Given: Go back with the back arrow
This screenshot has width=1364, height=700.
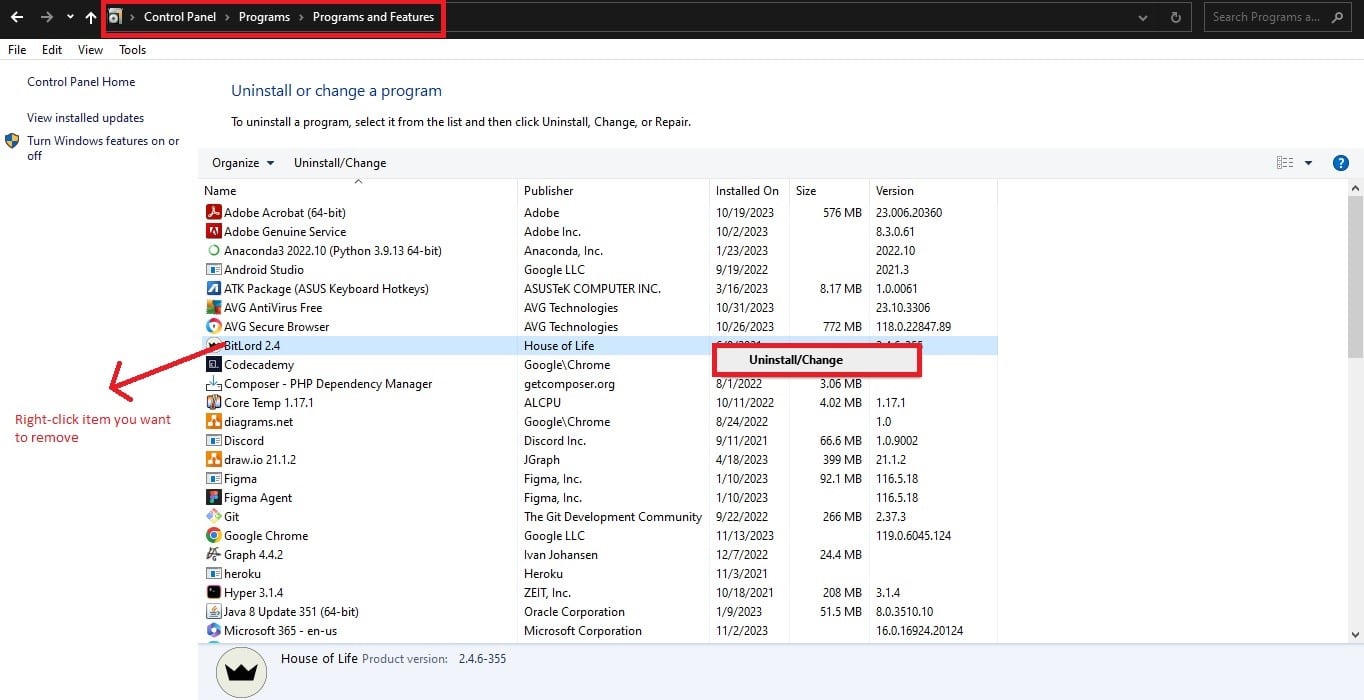Looking at the screenshot, I should [x=17, y=17].
